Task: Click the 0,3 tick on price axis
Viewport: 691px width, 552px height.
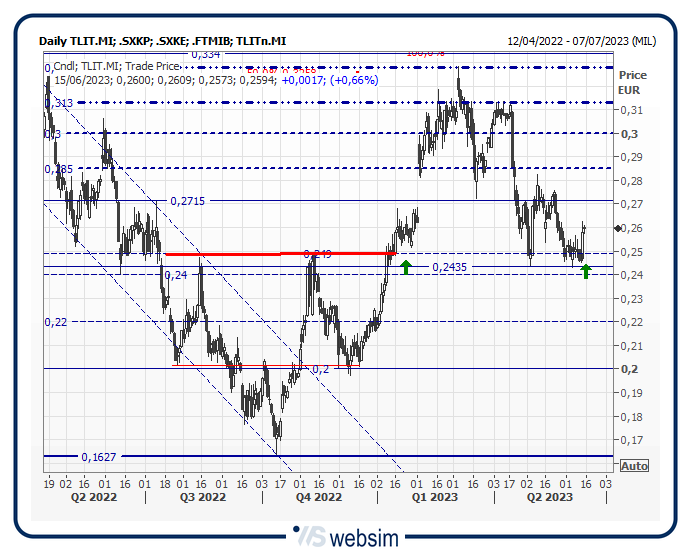Action: pyautogui.click(x=629, y=134)
